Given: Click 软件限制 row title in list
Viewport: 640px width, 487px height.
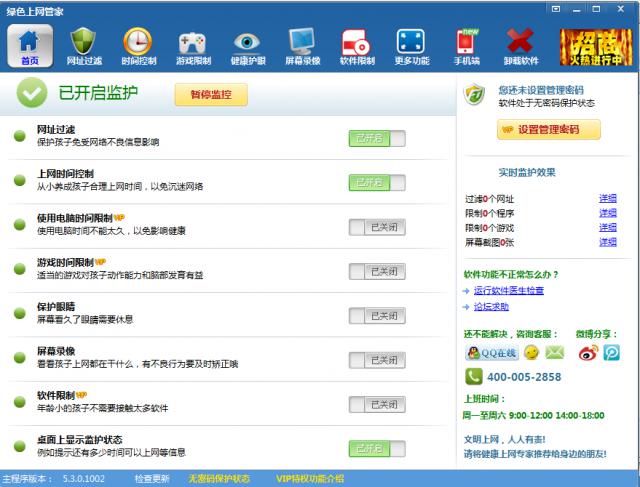Looking at the screenshot, I should [x=56, y=396].
